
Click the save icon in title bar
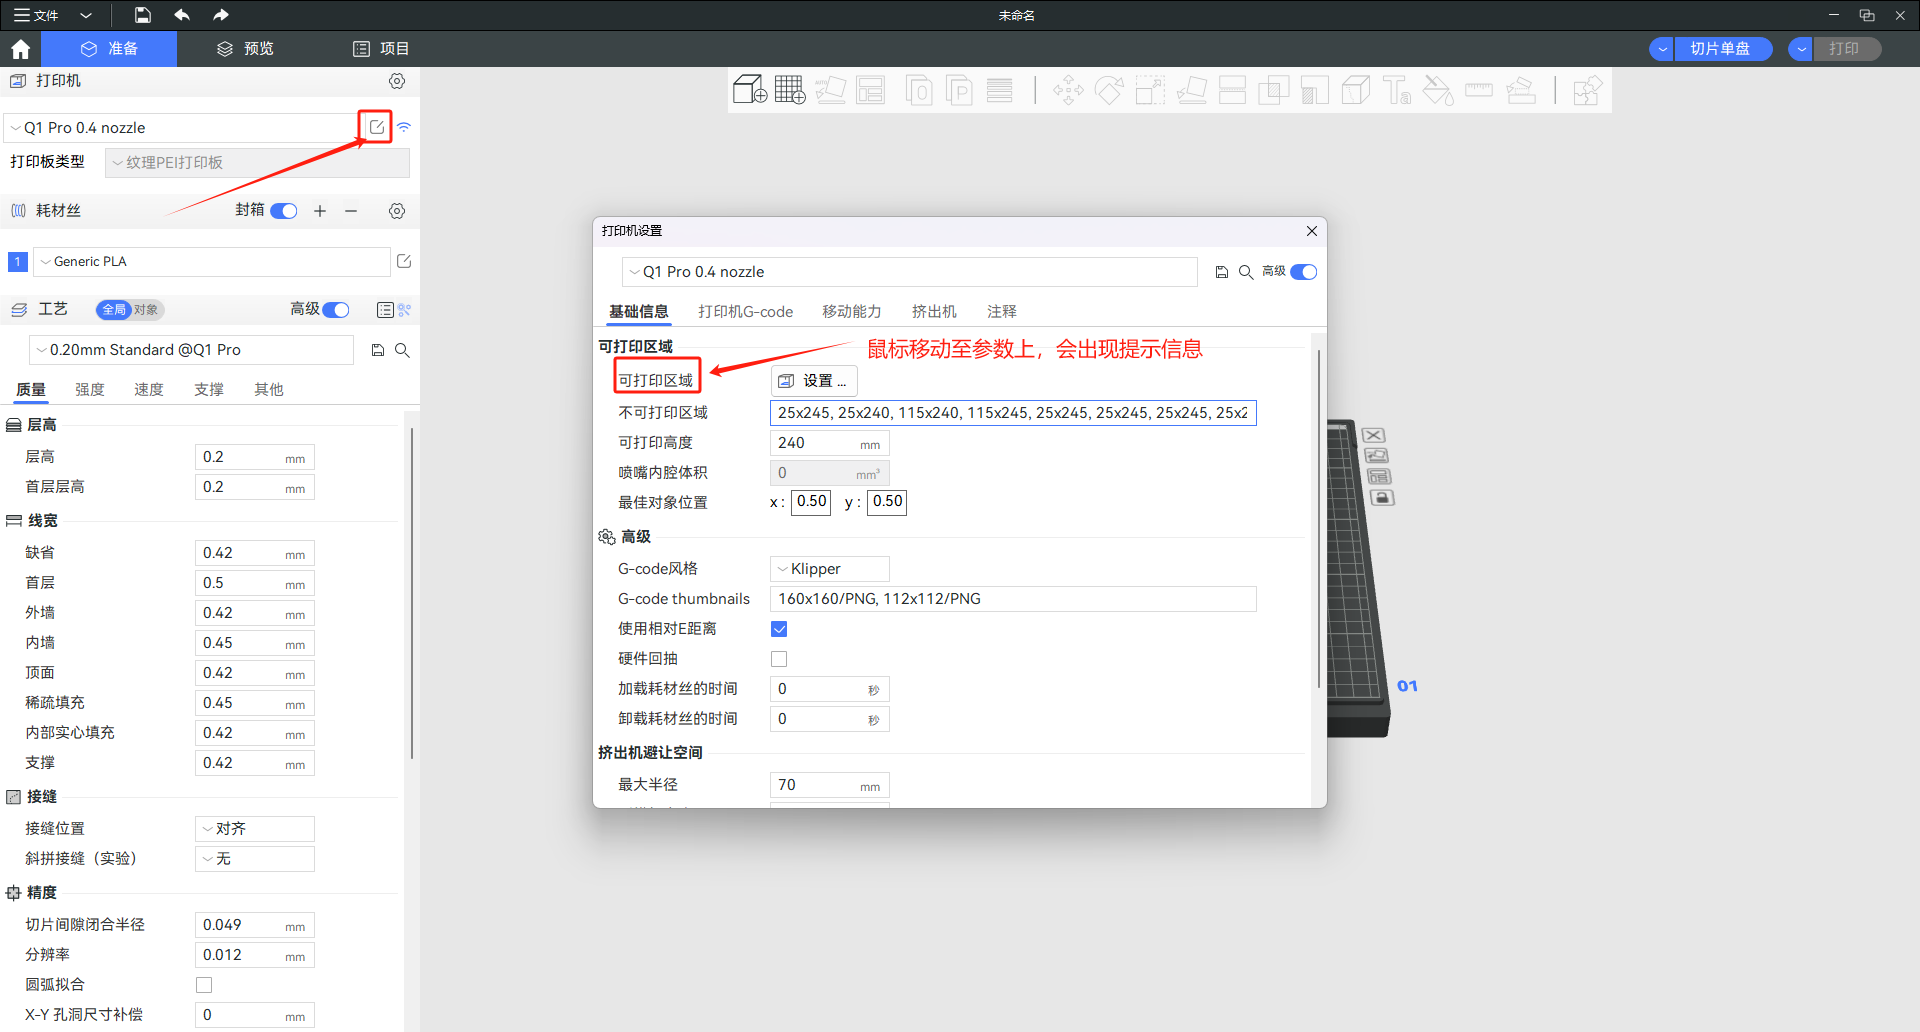point(143,15)
